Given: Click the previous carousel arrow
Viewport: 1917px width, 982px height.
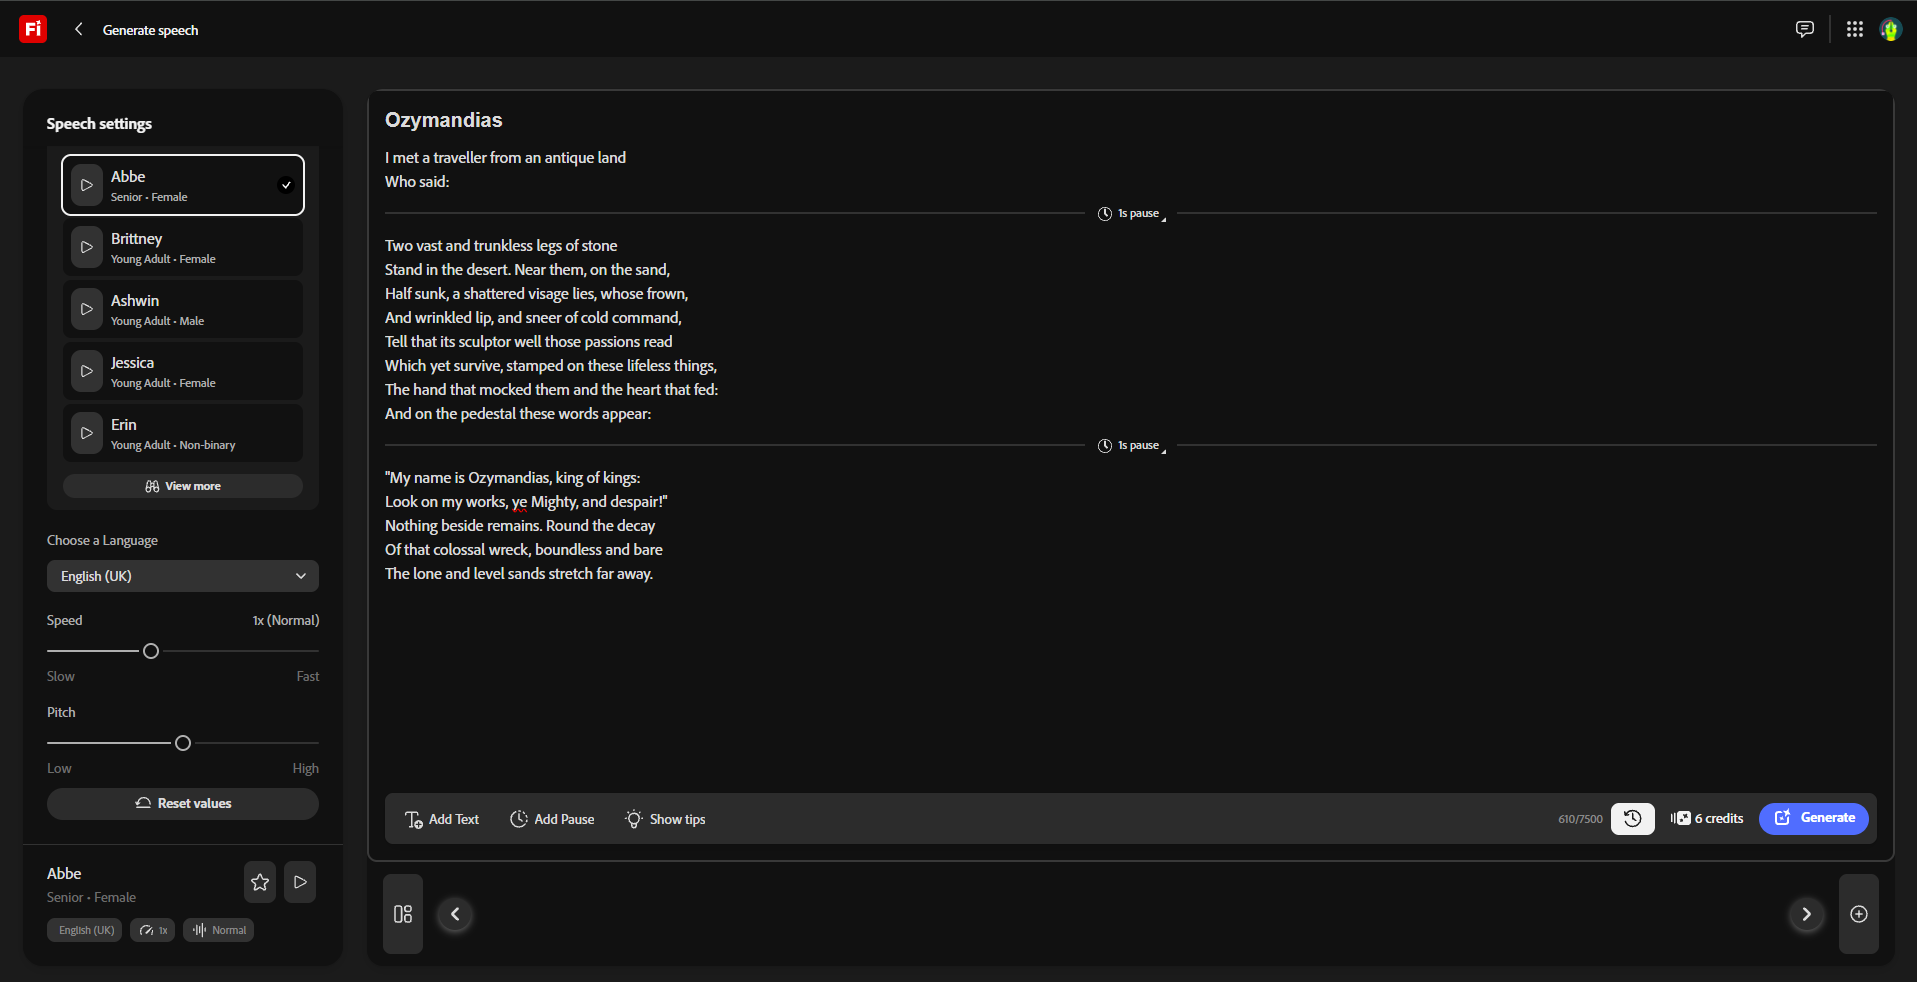Looking at the screenshot, I should pyautogui.click(x=455, y=914).
